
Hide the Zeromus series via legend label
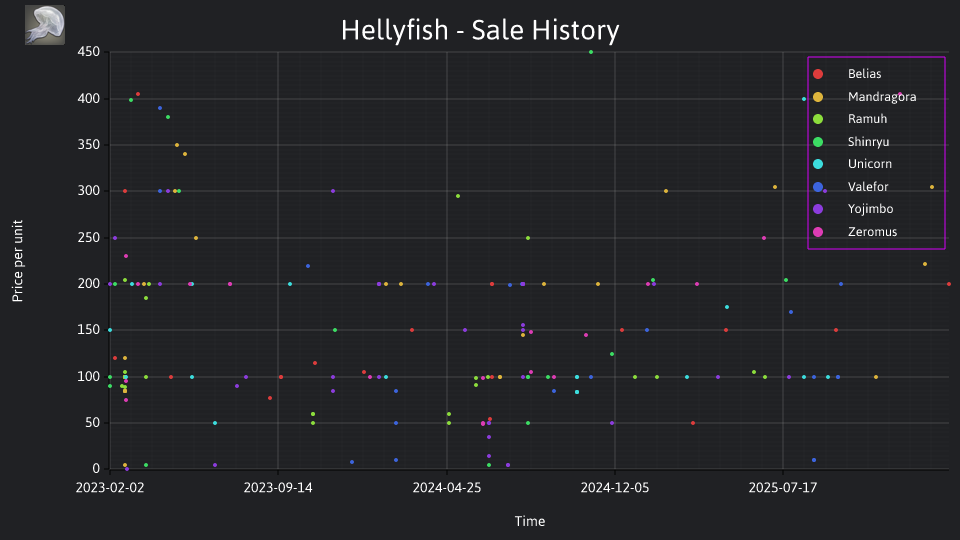(x=872, y=232)
